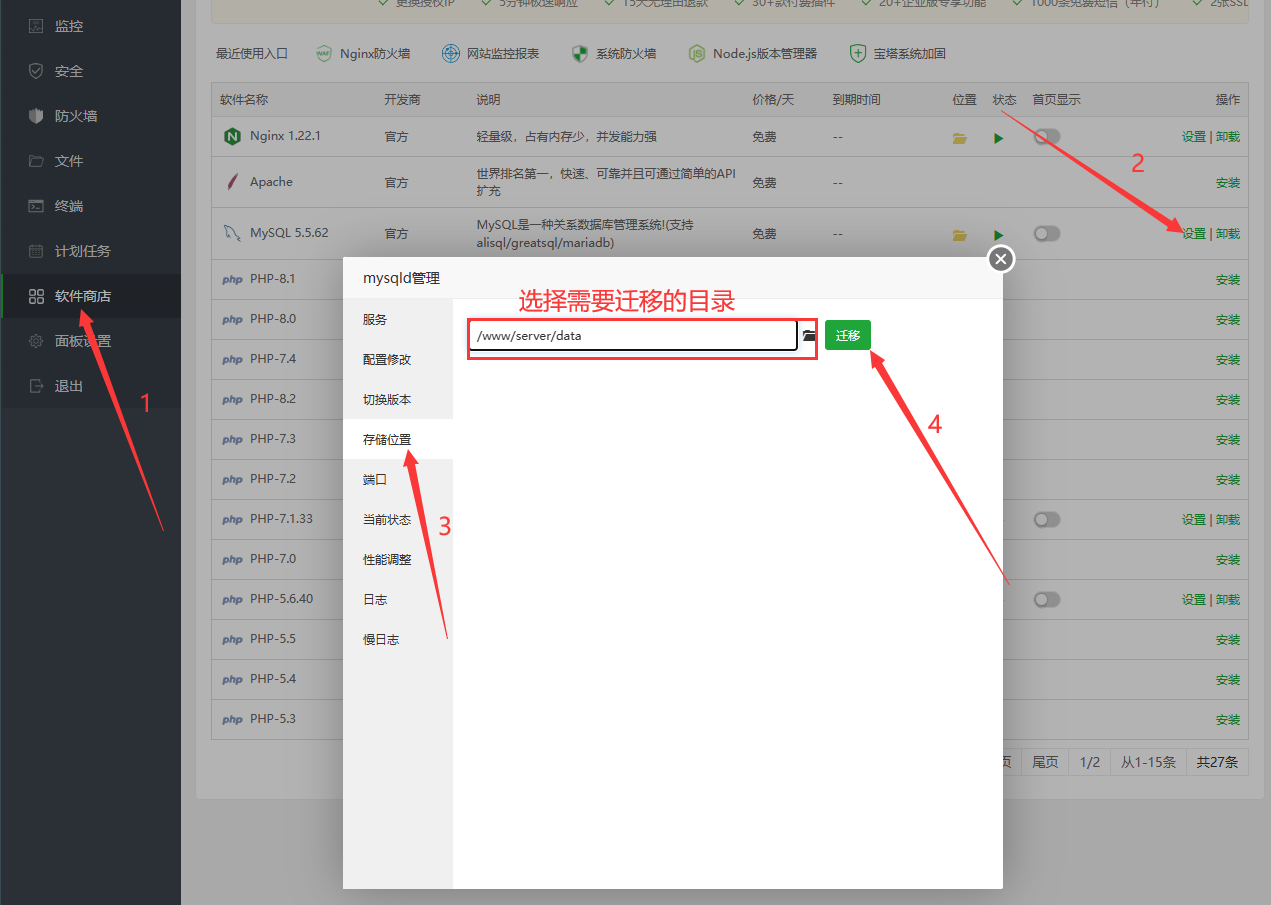
Task: Toggle PHP-7.1.33 homepage display switch
Action: point(1047,519)
